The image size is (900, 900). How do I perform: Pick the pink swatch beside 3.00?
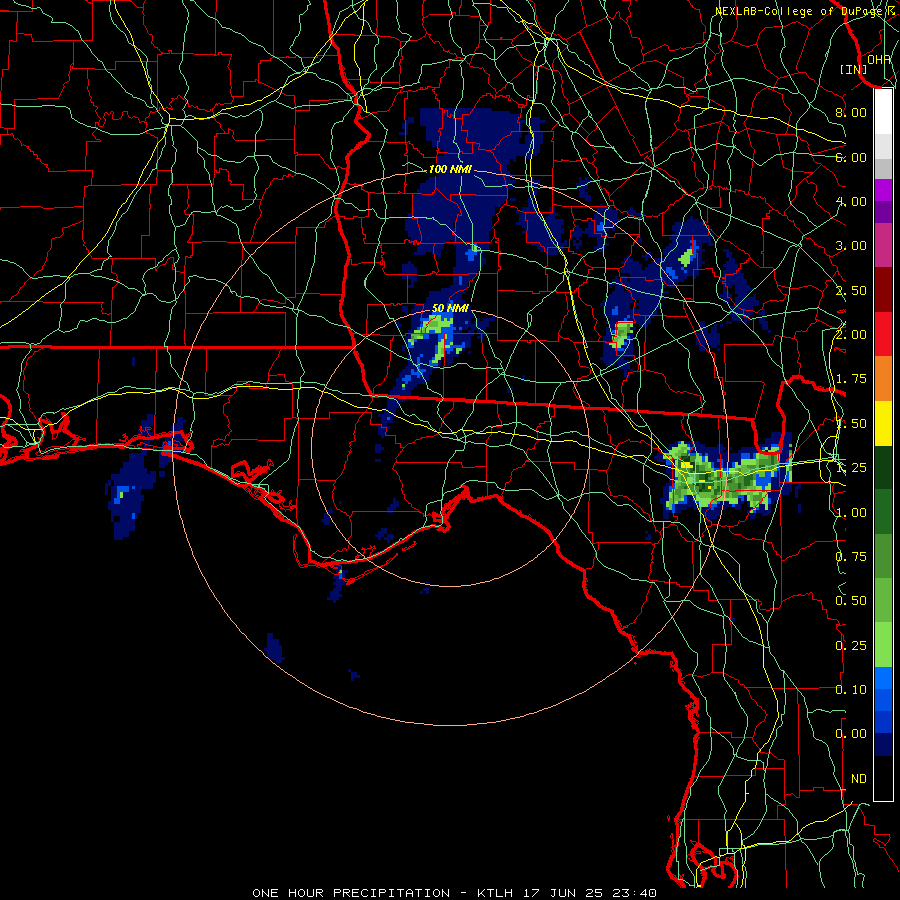point(883,246)
